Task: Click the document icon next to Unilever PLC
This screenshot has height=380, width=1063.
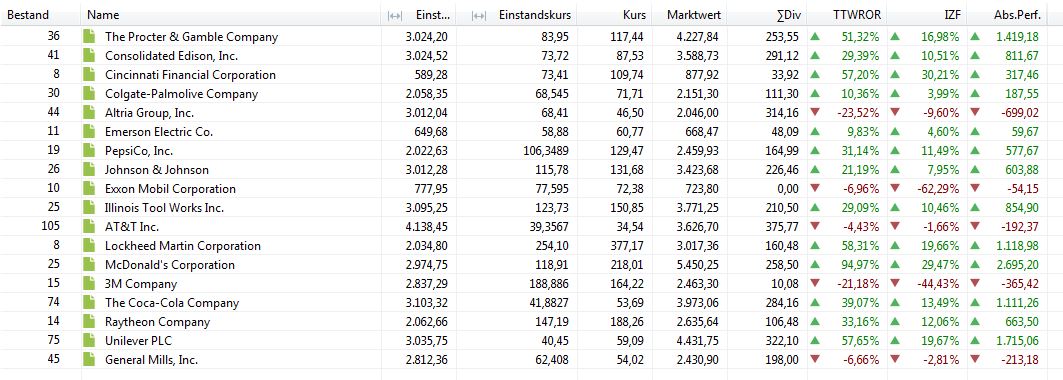Action: point(88,341)
